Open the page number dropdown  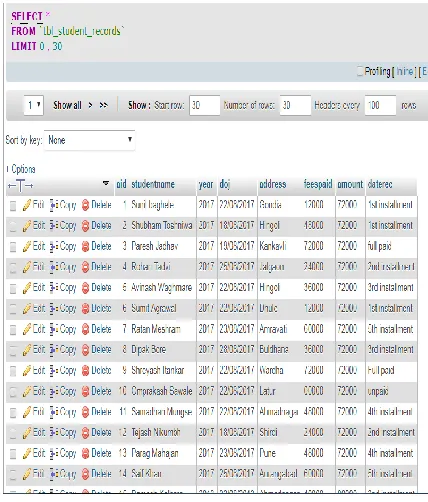pos(34,105)
